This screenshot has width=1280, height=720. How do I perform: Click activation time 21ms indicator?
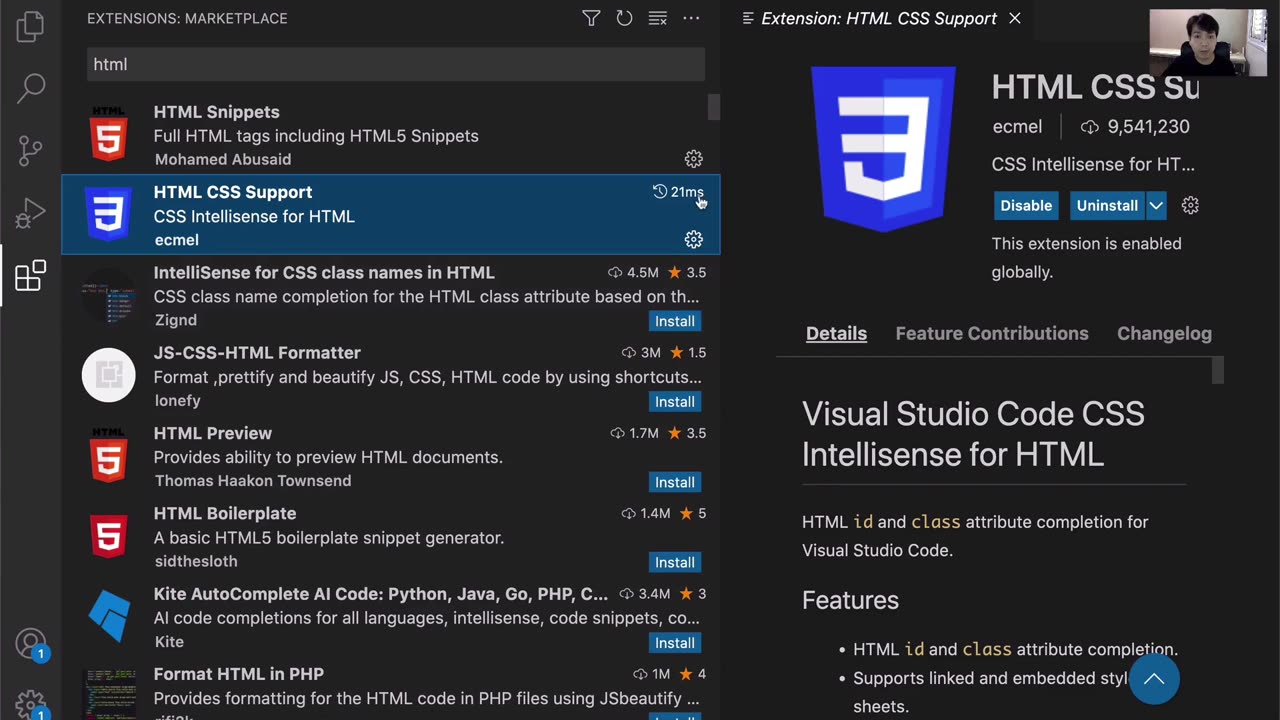pyautogui.click(x=678, y=192)
